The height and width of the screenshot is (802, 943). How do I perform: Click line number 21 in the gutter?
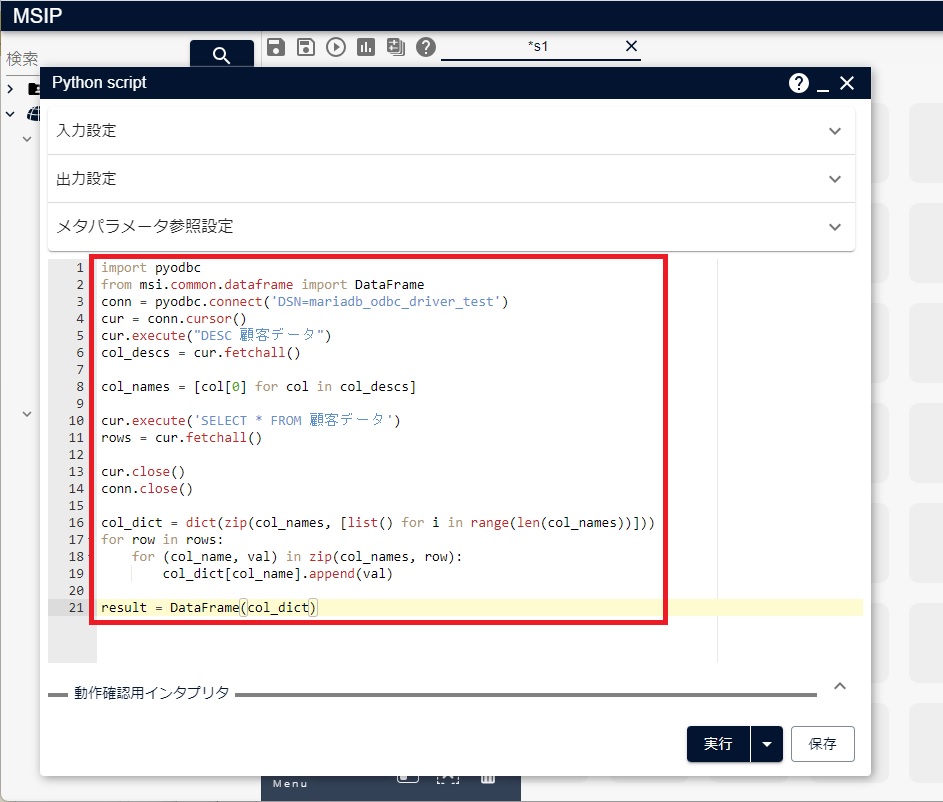point(76,607)
